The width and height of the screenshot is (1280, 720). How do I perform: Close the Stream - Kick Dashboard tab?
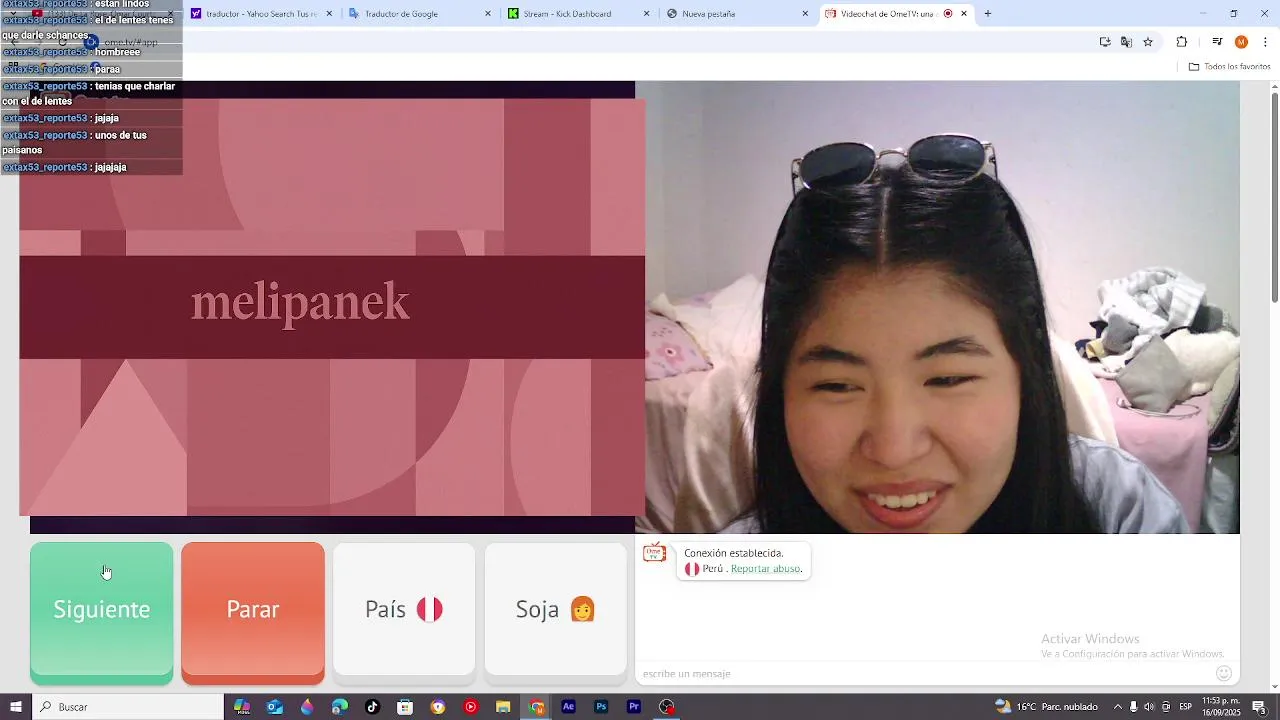(x=646, y=14)
